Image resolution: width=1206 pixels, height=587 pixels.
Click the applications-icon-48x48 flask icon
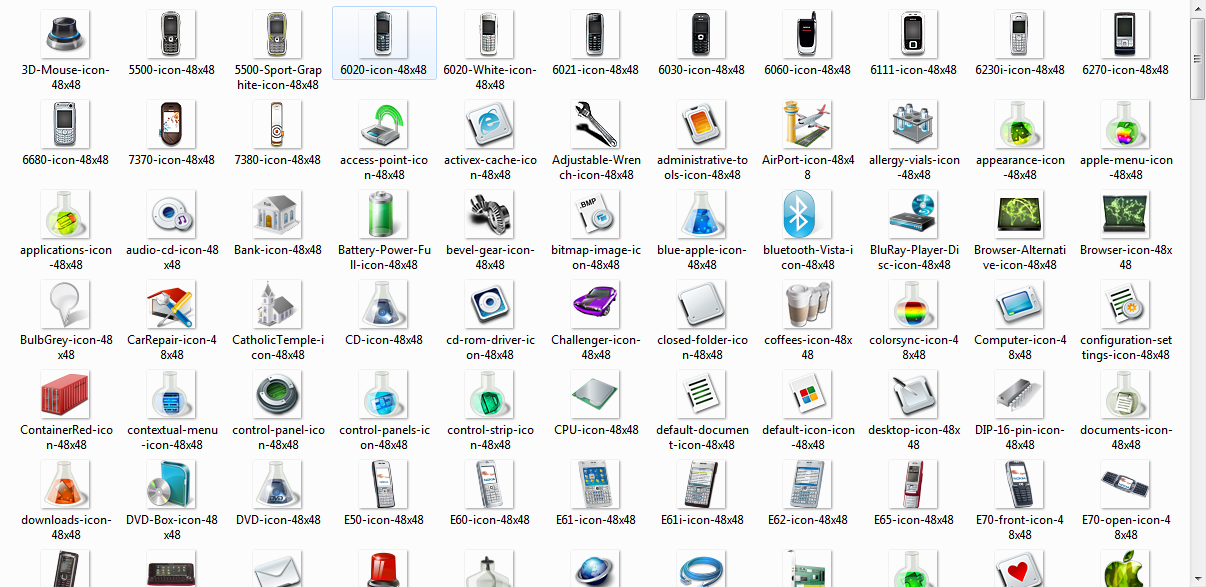click(x=66, y=214)
